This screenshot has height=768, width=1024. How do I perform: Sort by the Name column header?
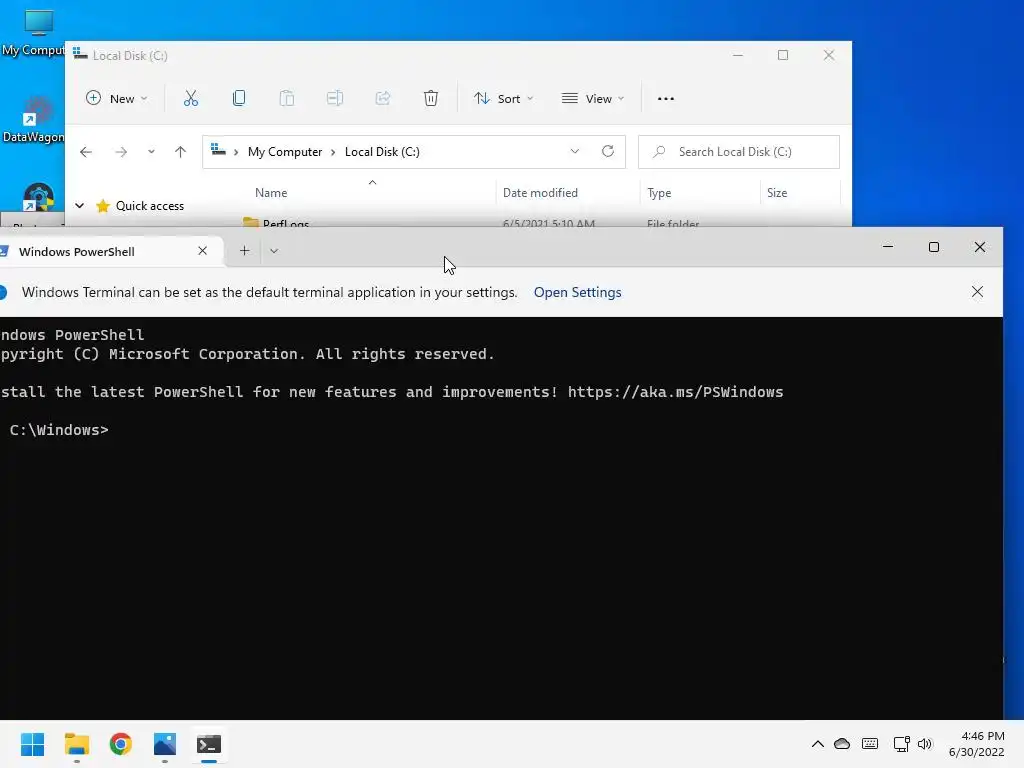coord(271,193)
